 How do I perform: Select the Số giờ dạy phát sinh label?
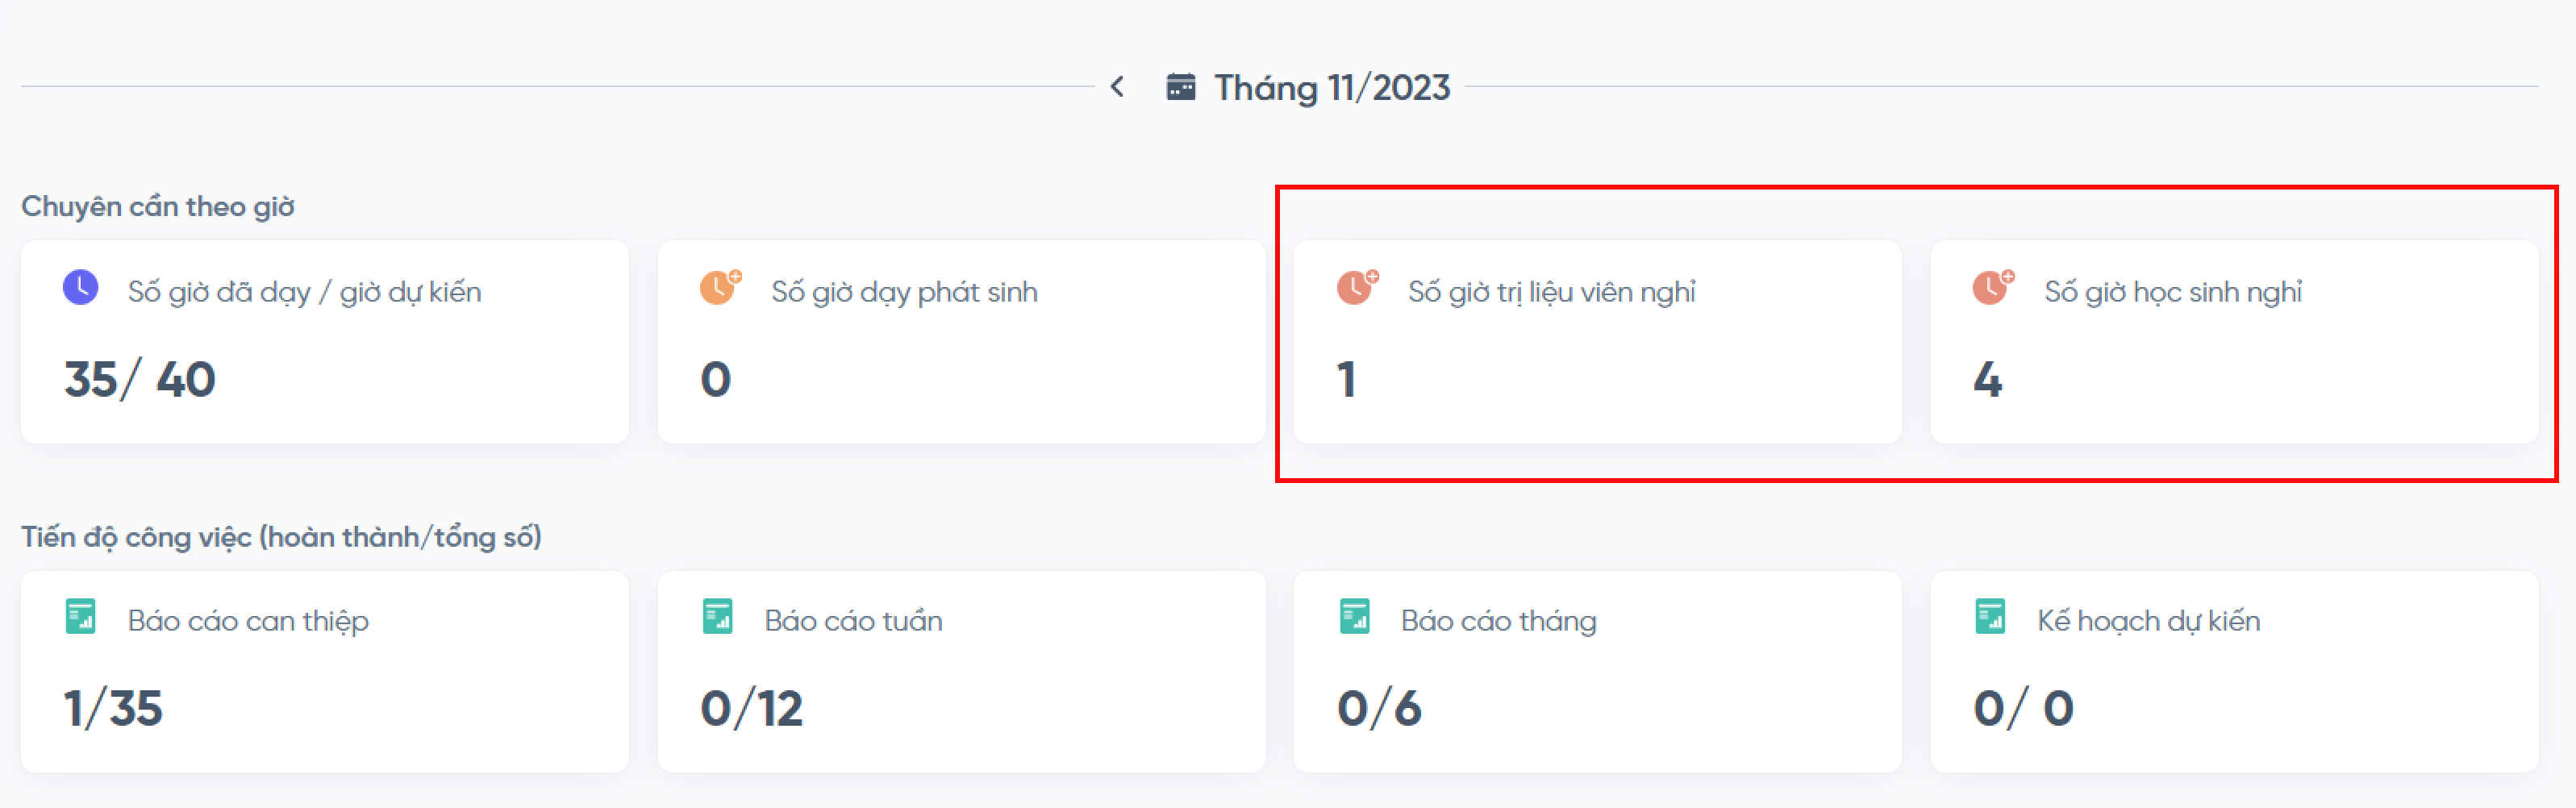tap(904, 292)
